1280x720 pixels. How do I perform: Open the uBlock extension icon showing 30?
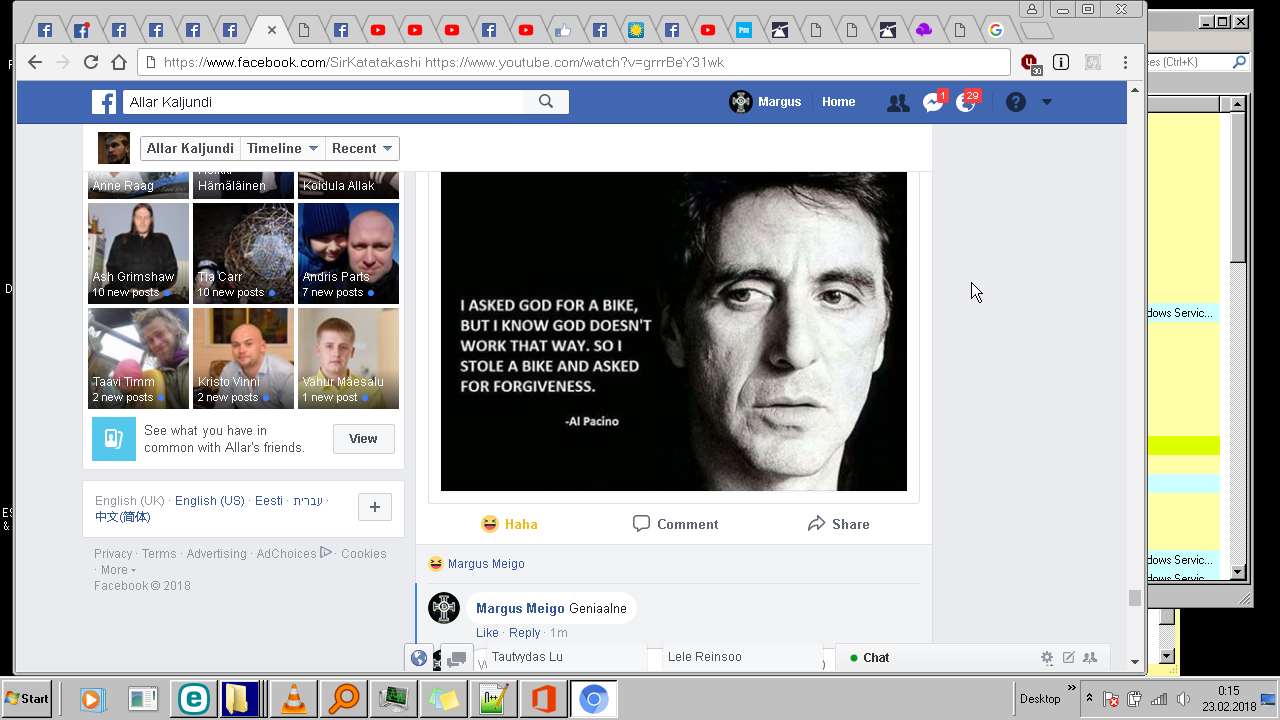pos(1031,63)
